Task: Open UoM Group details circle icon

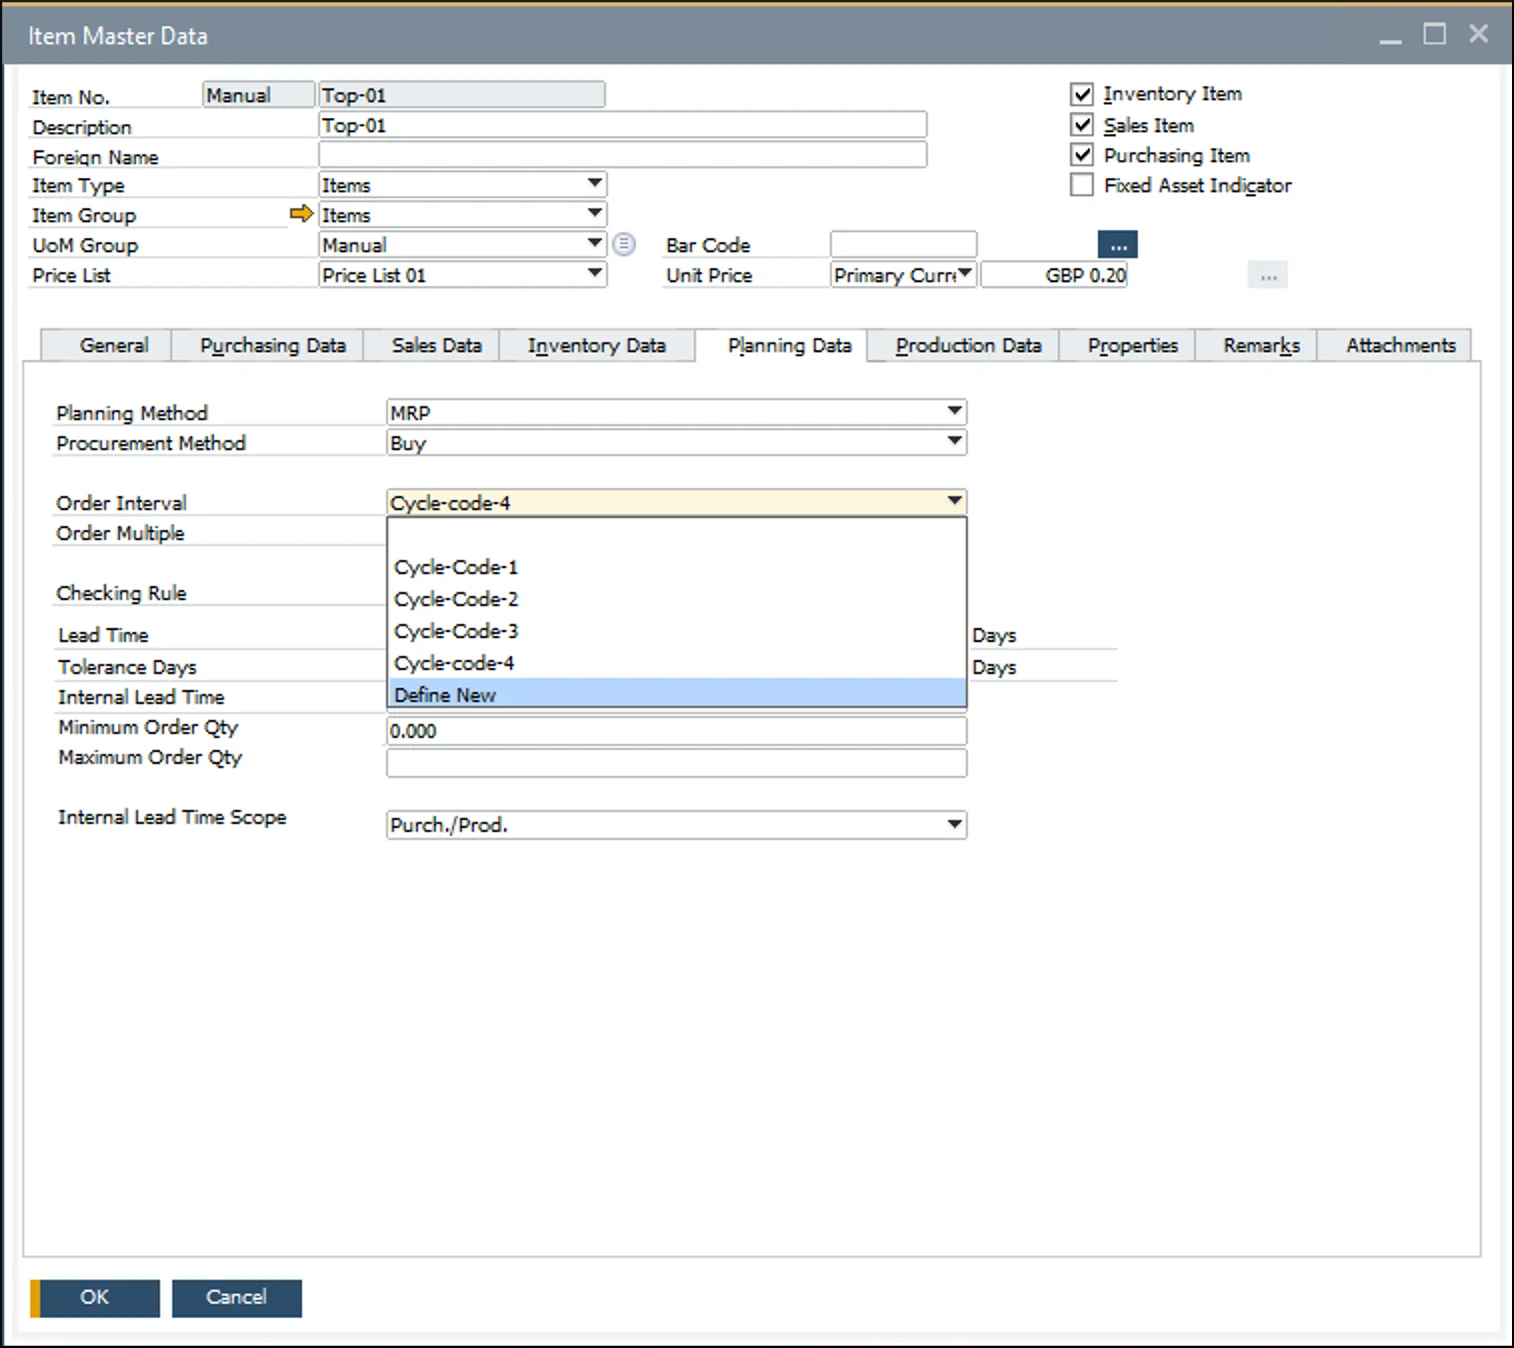Action: pos(624,244)
